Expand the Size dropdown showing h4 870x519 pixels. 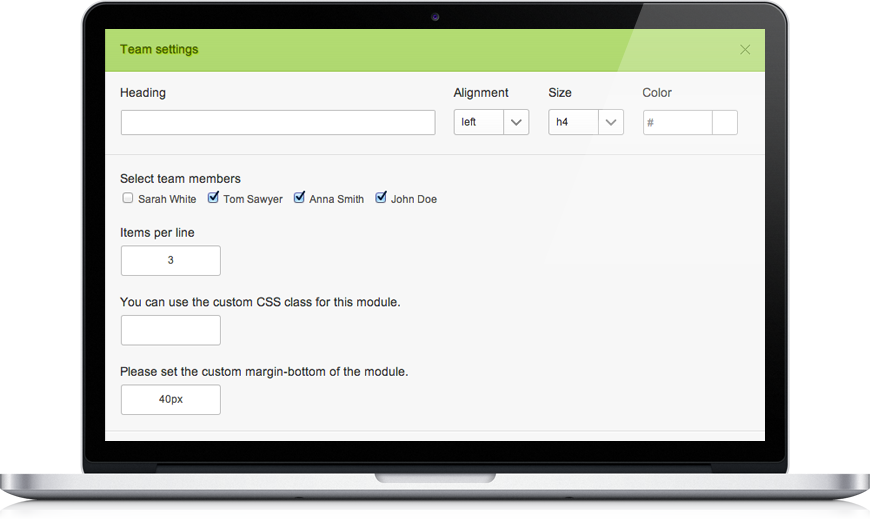(x=586, y=122)
